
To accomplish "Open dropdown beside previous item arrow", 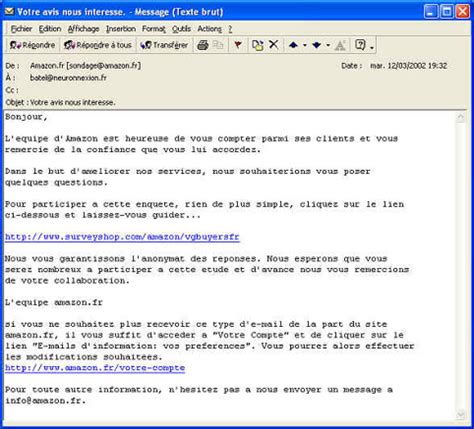I will (x=305, y=45).
